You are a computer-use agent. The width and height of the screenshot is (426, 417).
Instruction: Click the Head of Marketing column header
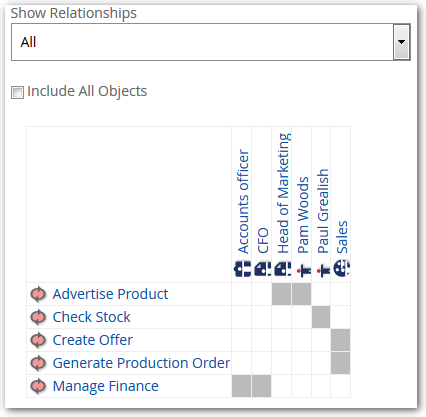point(283,193)
